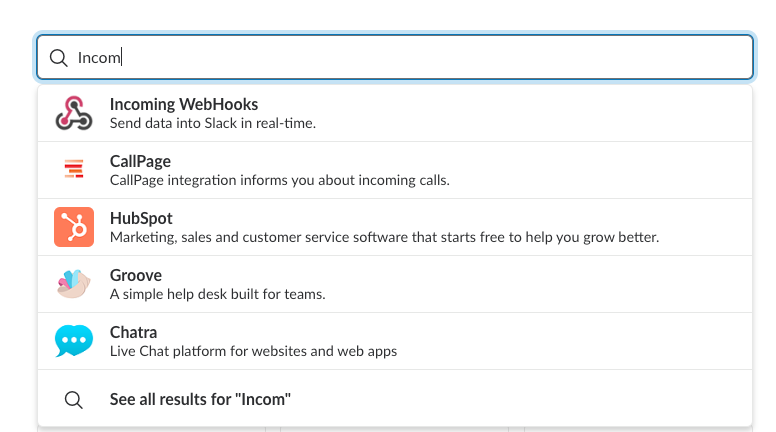Click the search magnifier icon in search box

point(59,58)
